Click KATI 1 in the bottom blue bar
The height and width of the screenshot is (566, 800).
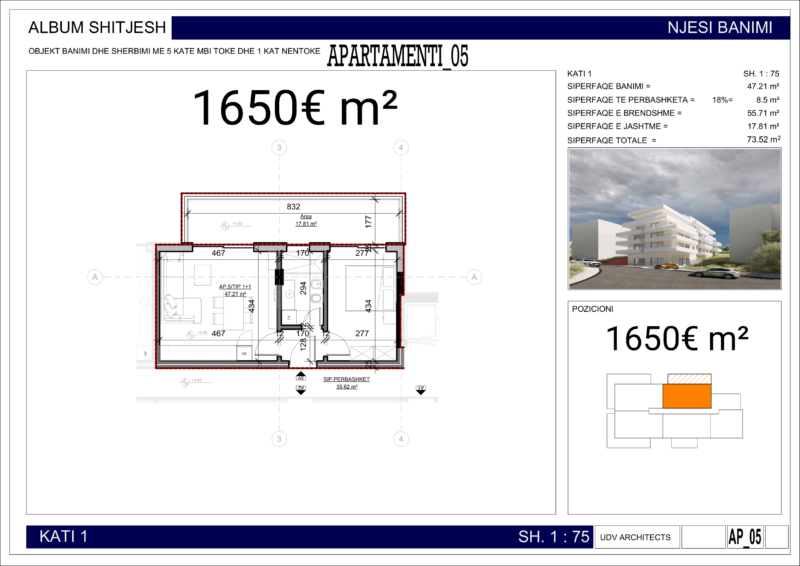click(x=63, y=536)
